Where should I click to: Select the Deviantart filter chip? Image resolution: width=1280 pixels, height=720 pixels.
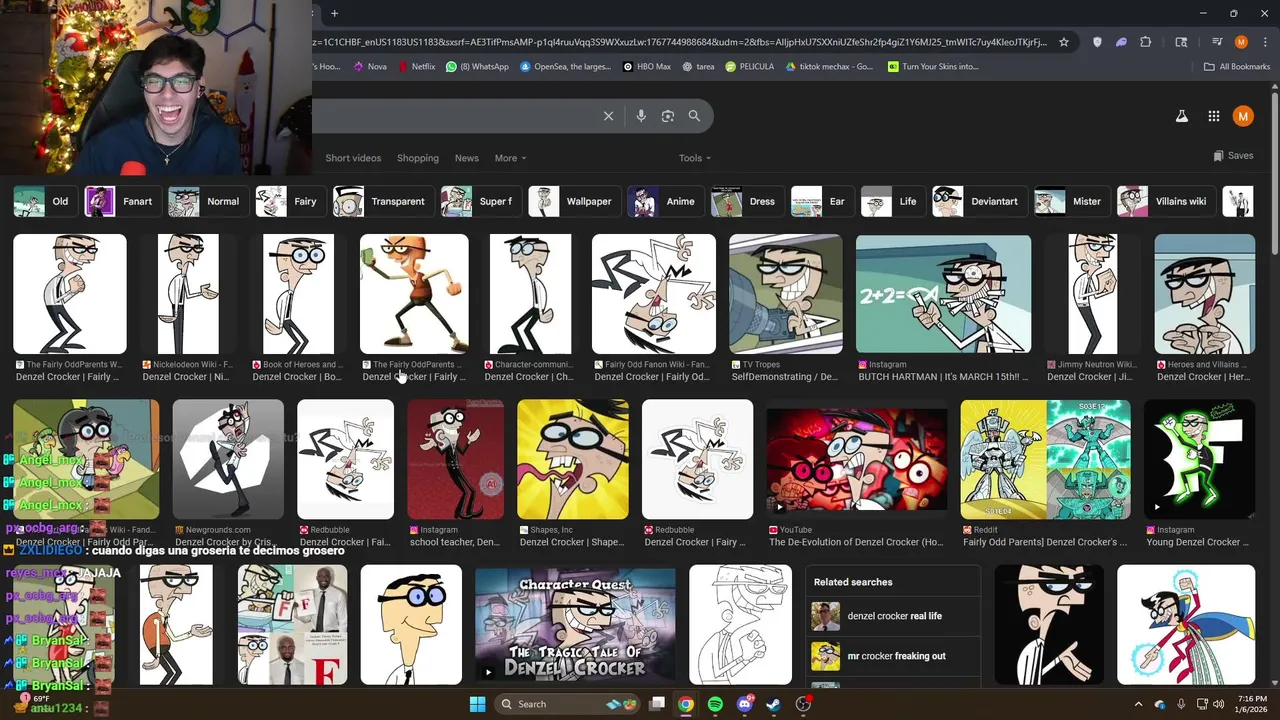coord(978,201)
